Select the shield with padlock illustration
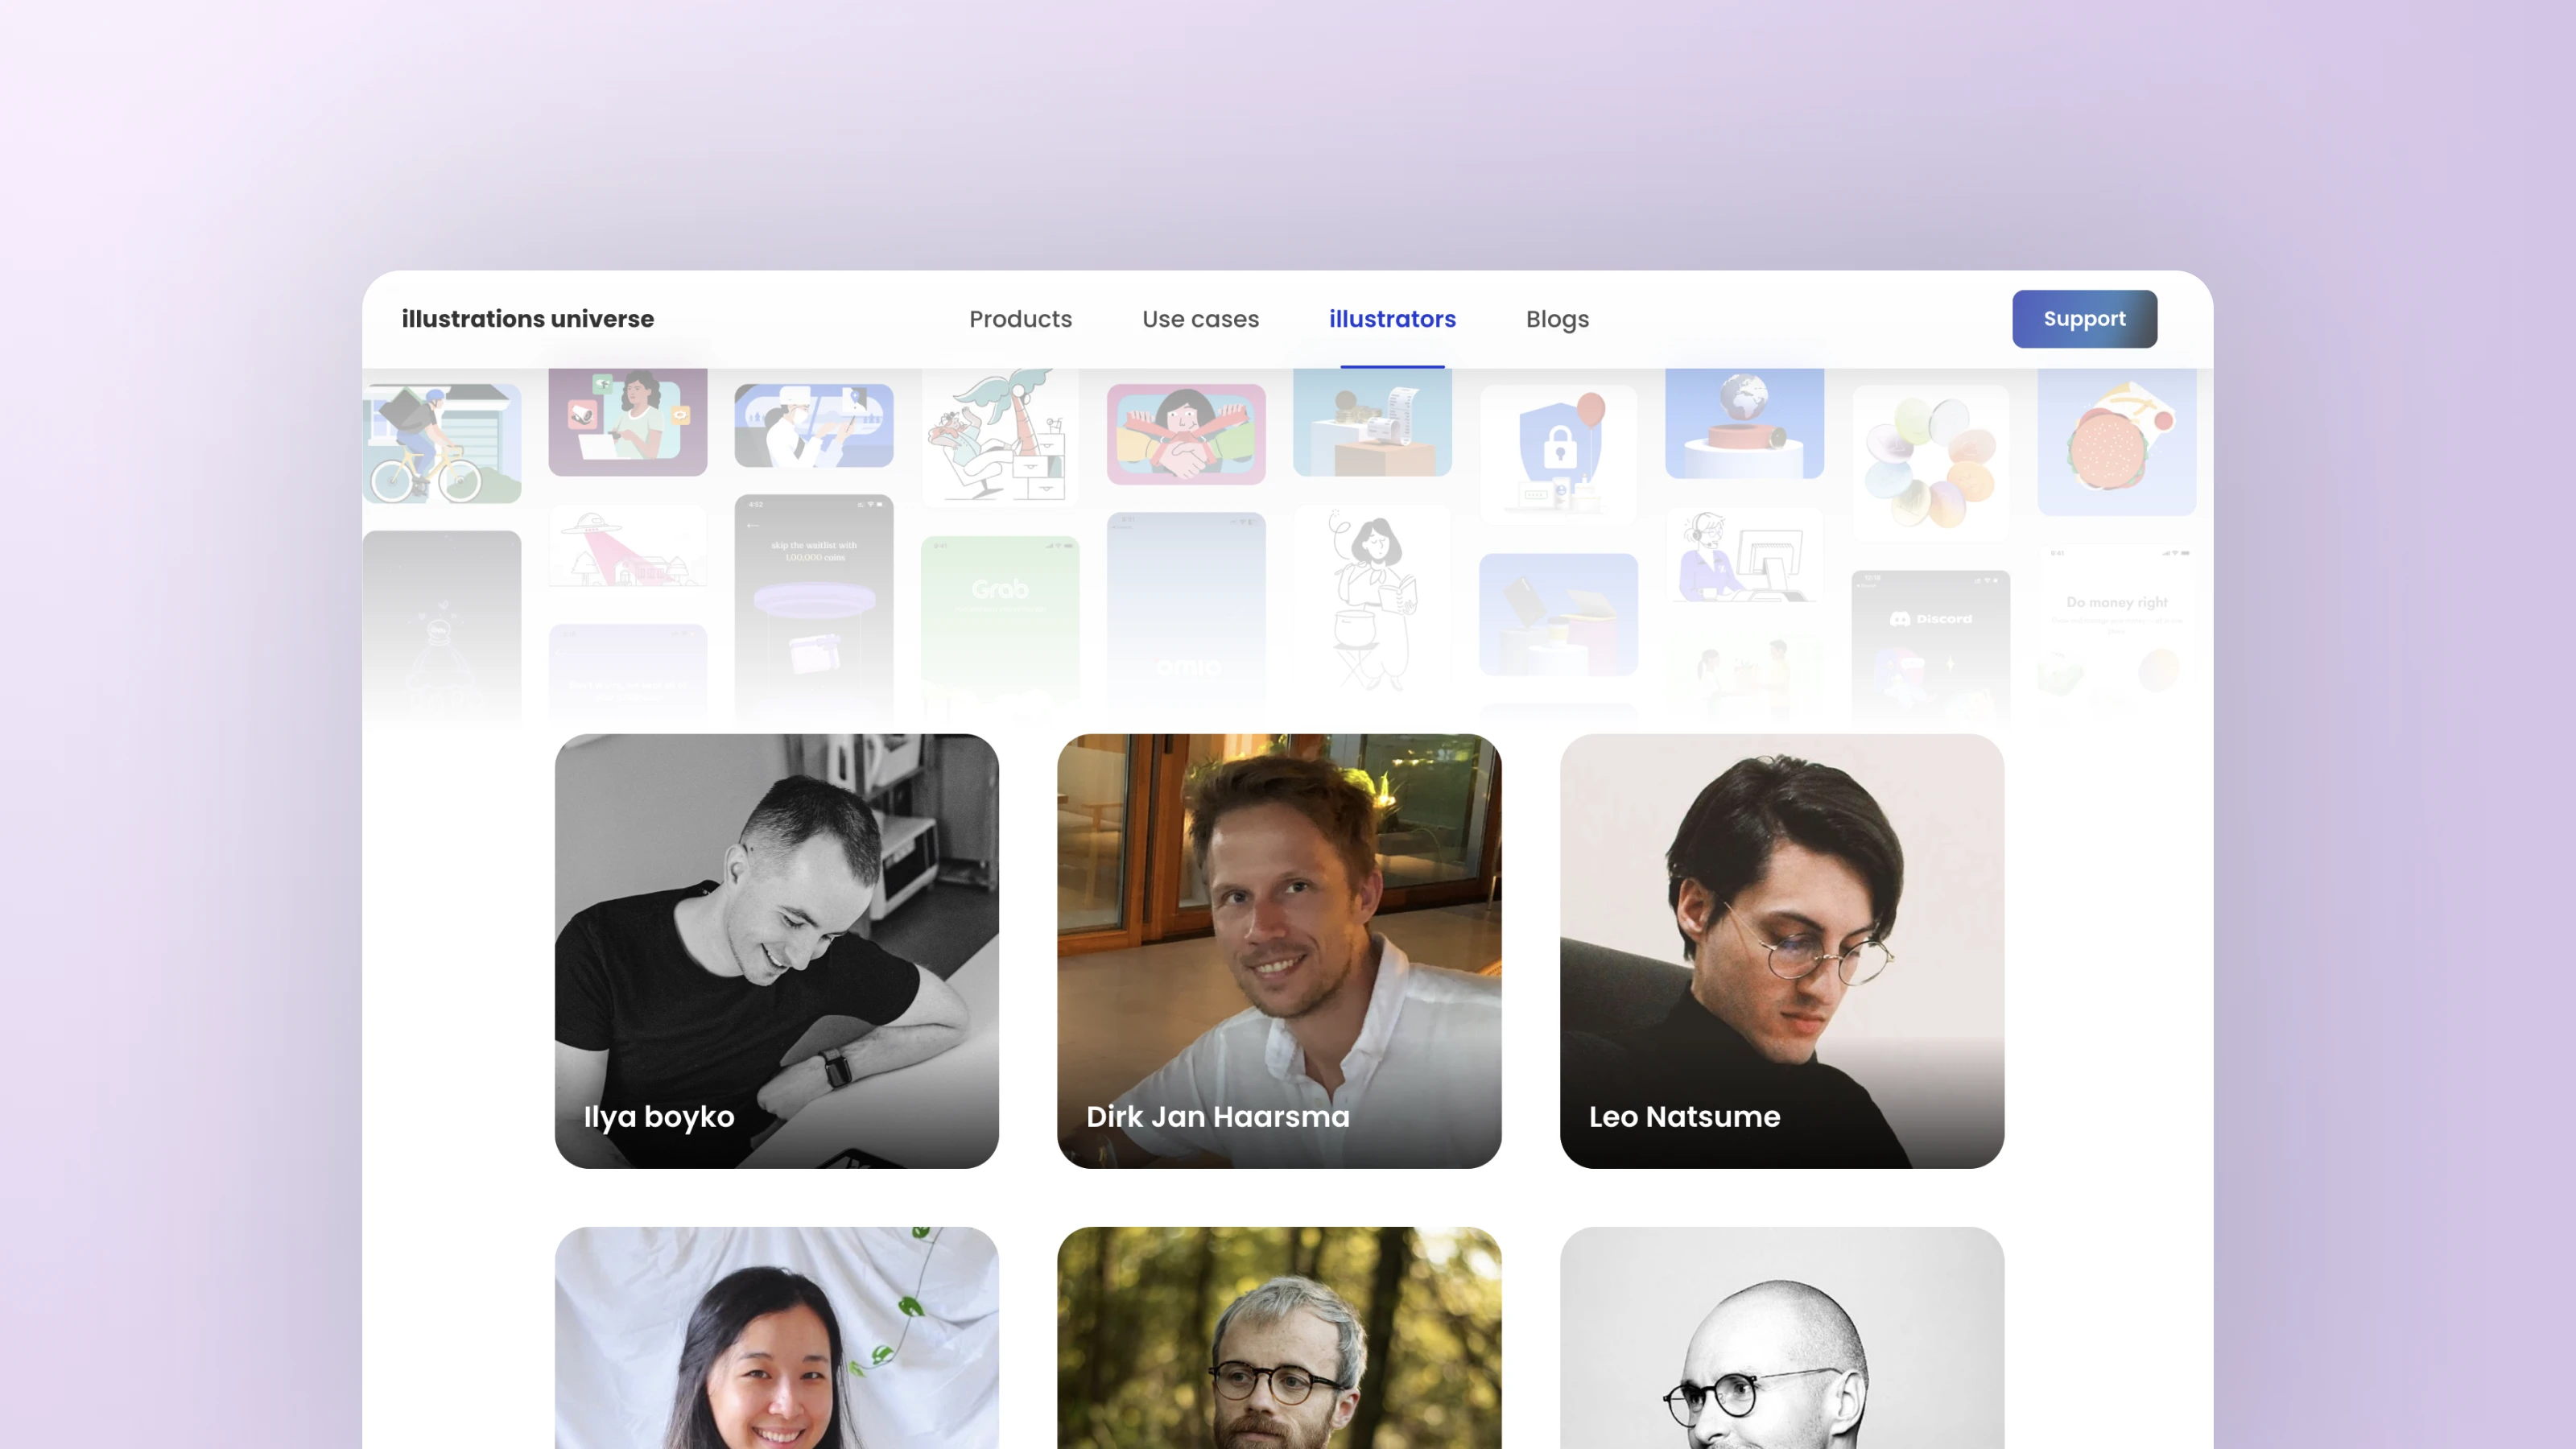 tap(1558, 453)
